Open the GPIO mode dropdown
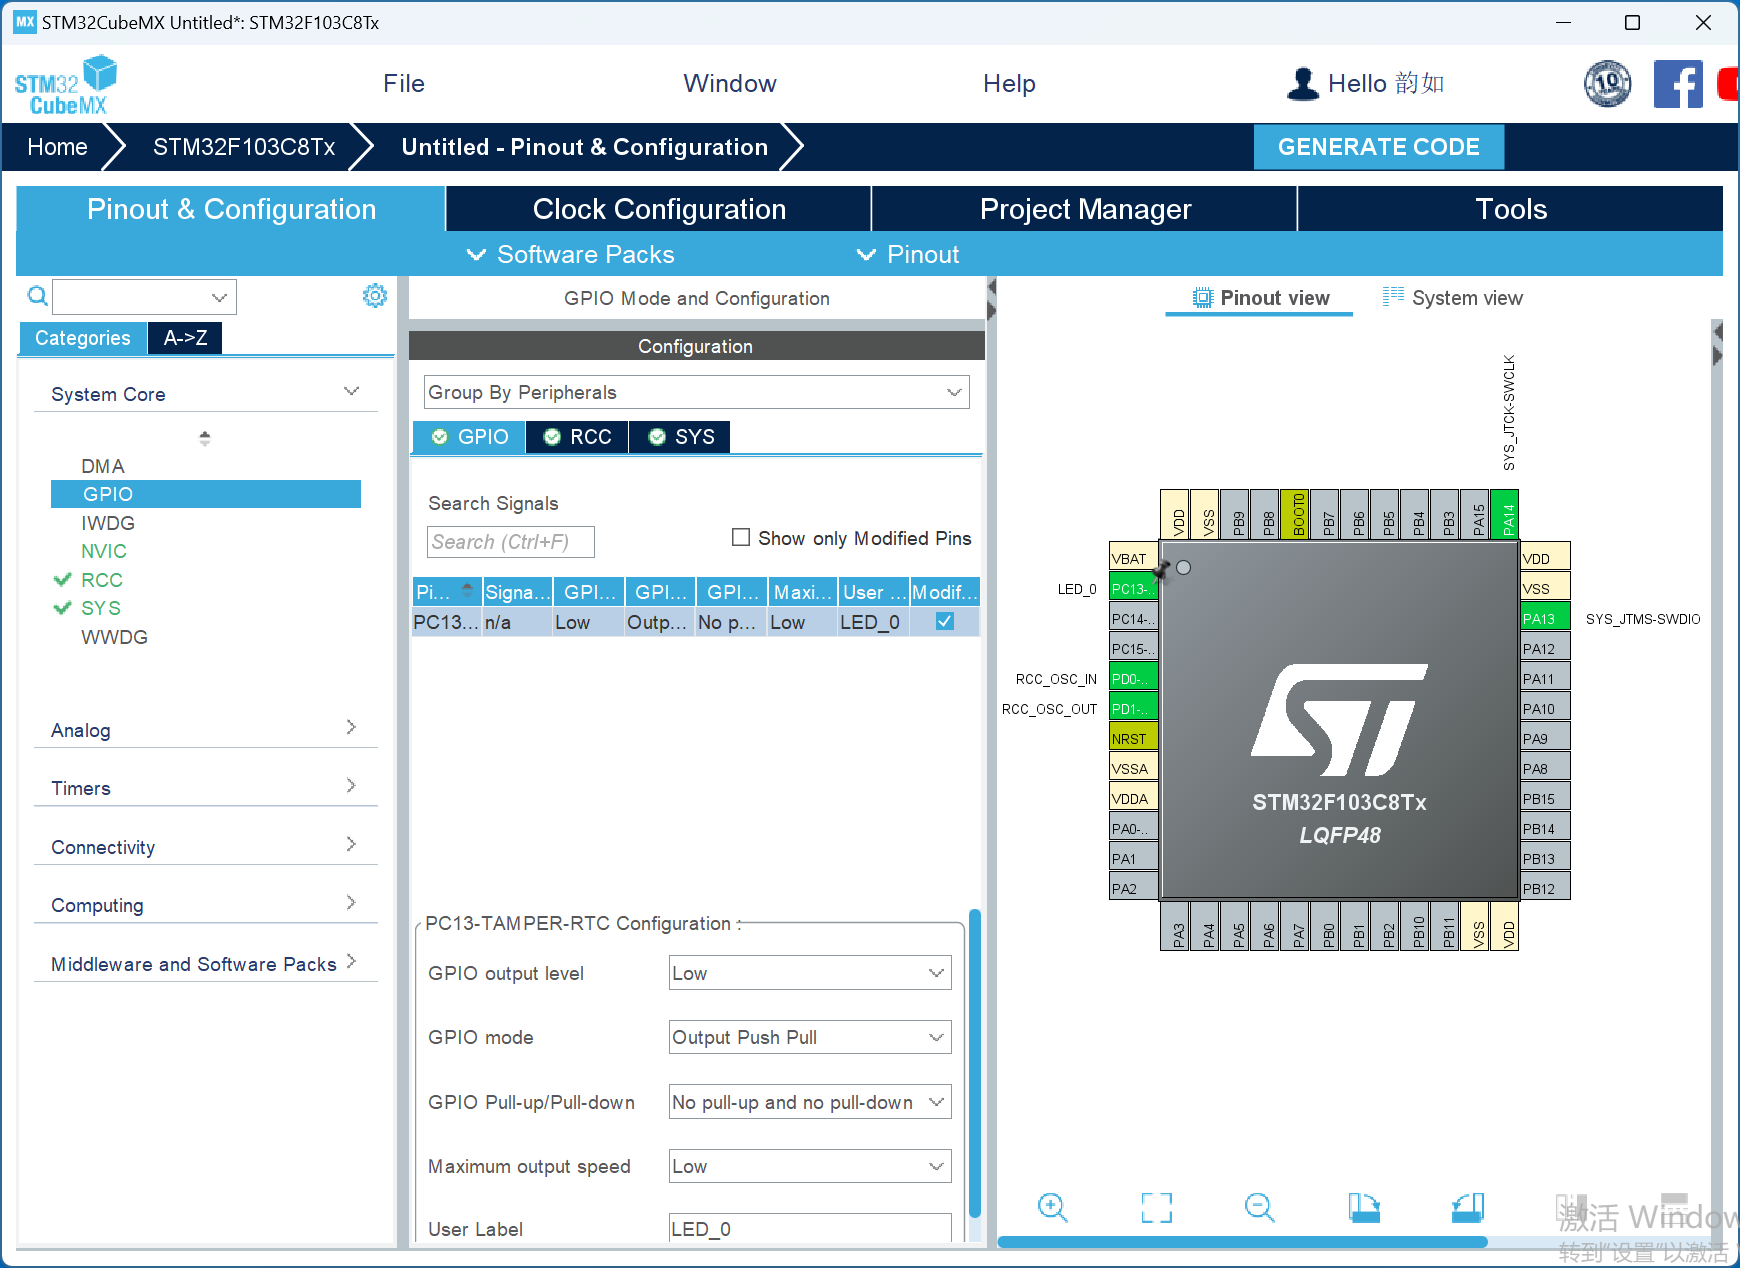 click(x=810, y=1037)
